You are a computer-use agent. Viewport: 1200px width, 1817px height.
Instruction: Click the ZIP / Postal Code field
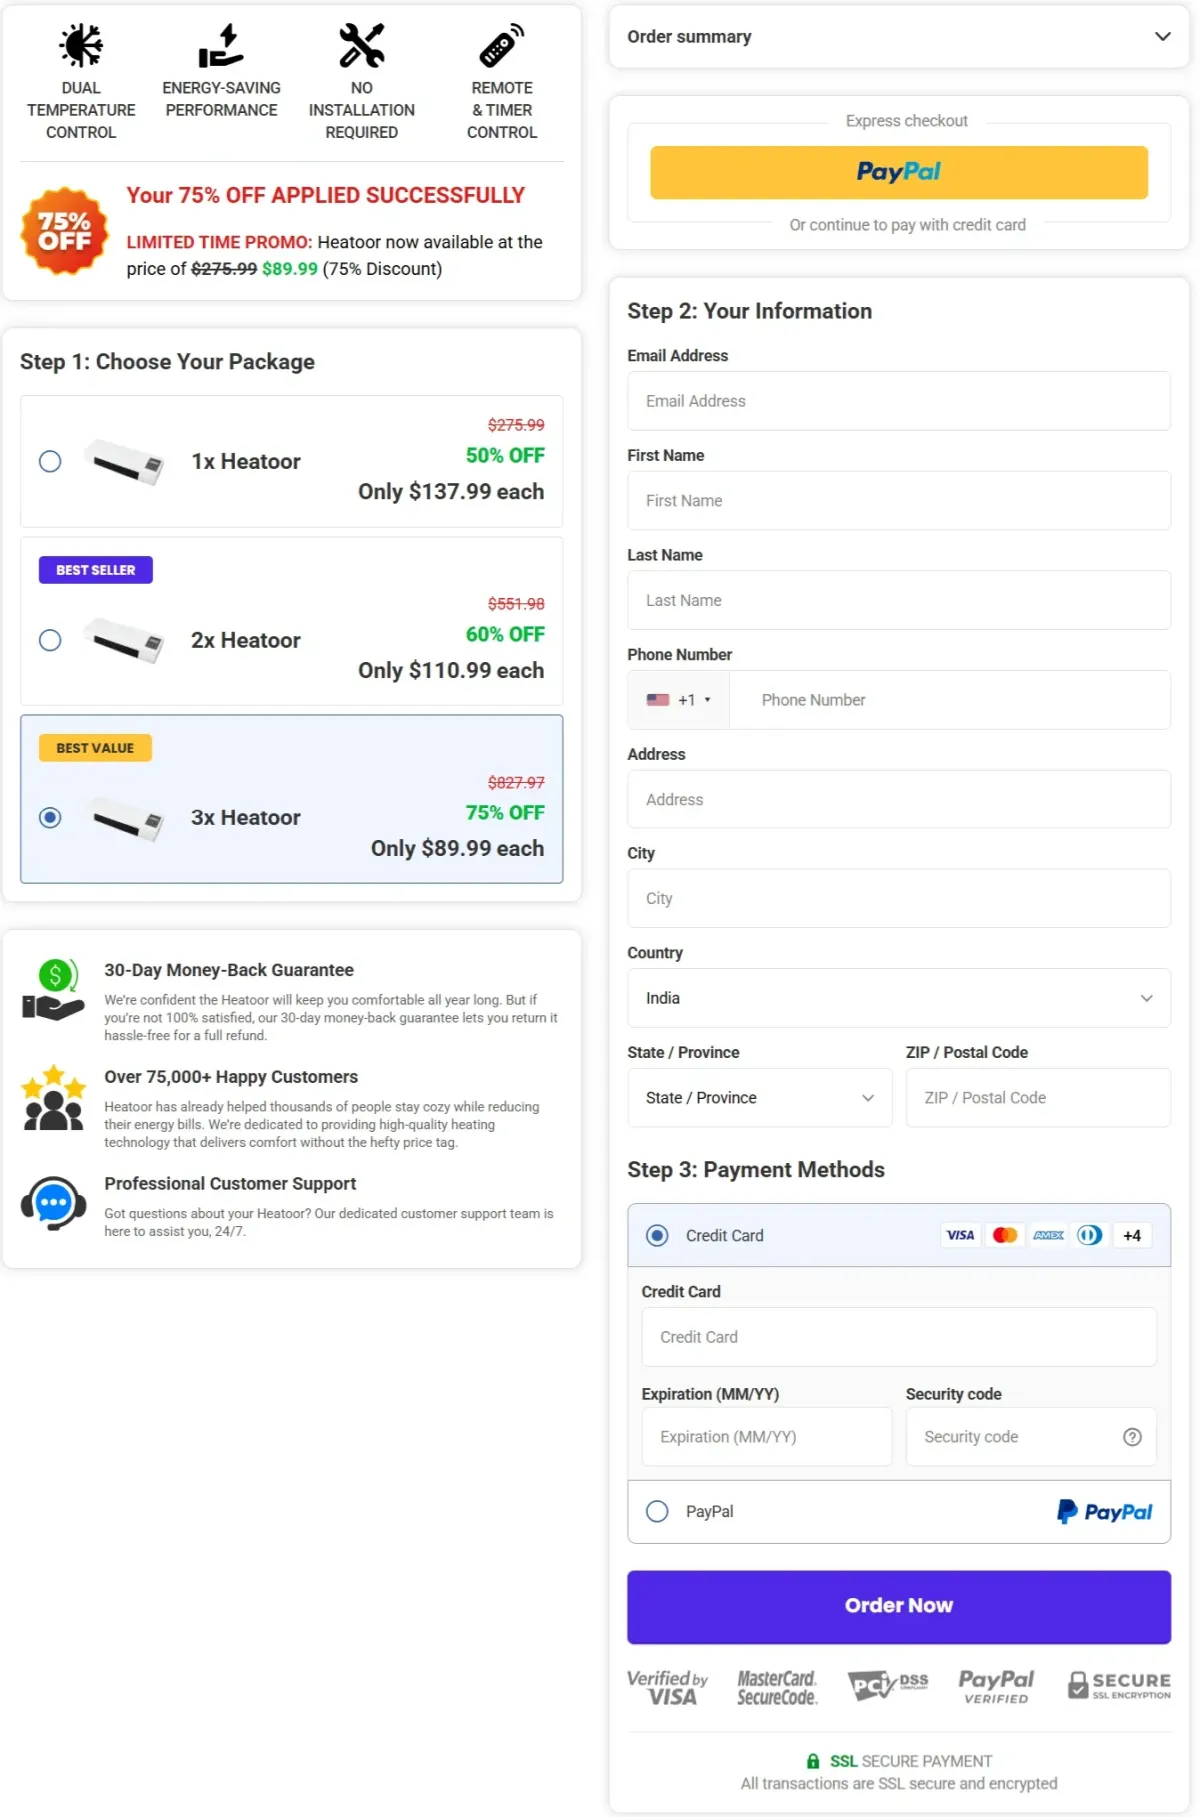coord(1038,1097)
